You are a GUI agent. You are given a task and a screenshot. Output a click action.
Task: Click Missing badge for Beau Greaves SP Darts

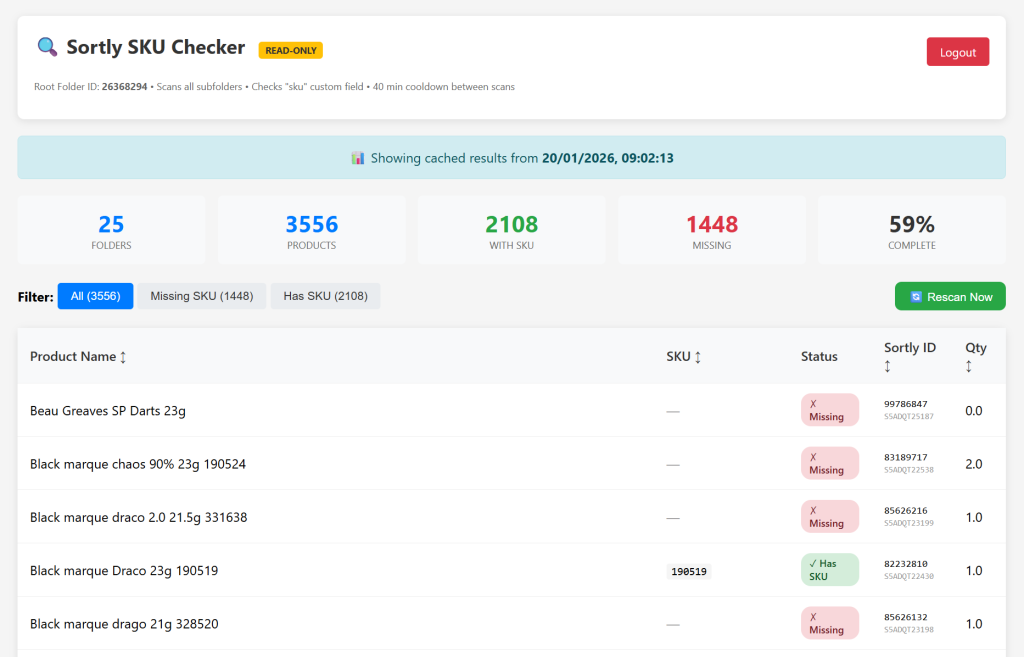829,410
